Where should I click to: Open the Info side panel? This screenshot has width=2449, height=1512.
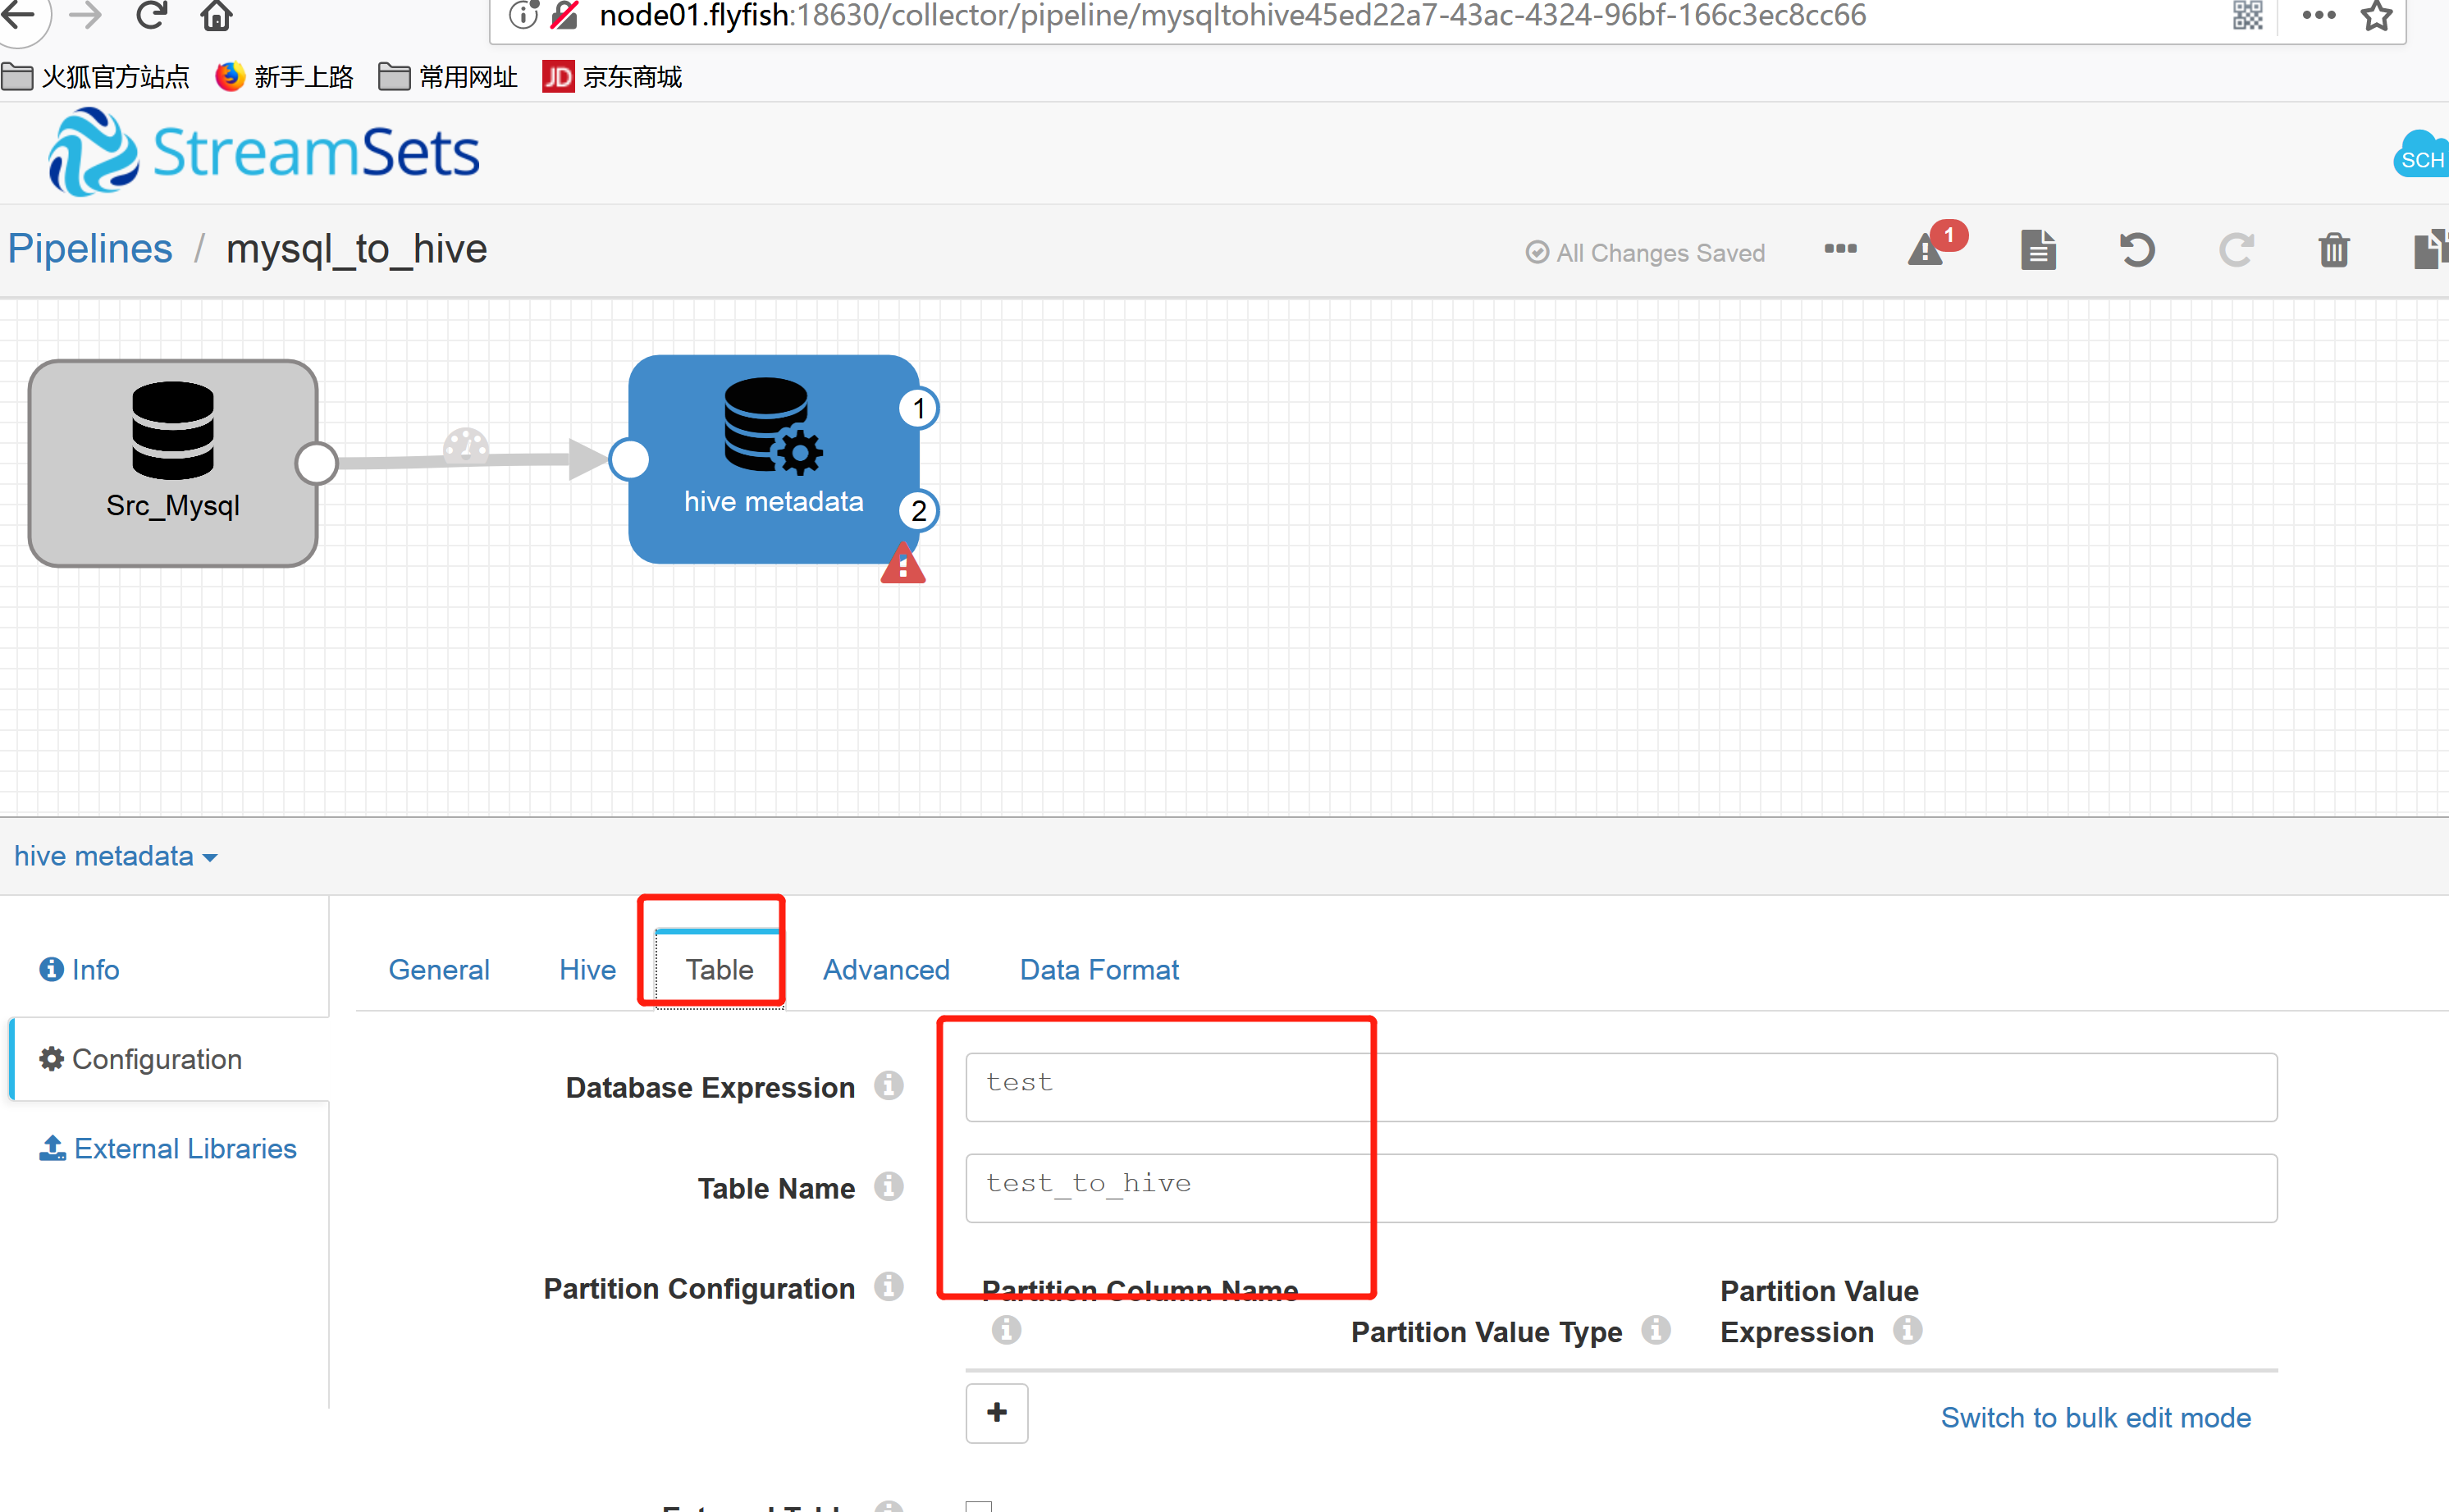[79, 969]
